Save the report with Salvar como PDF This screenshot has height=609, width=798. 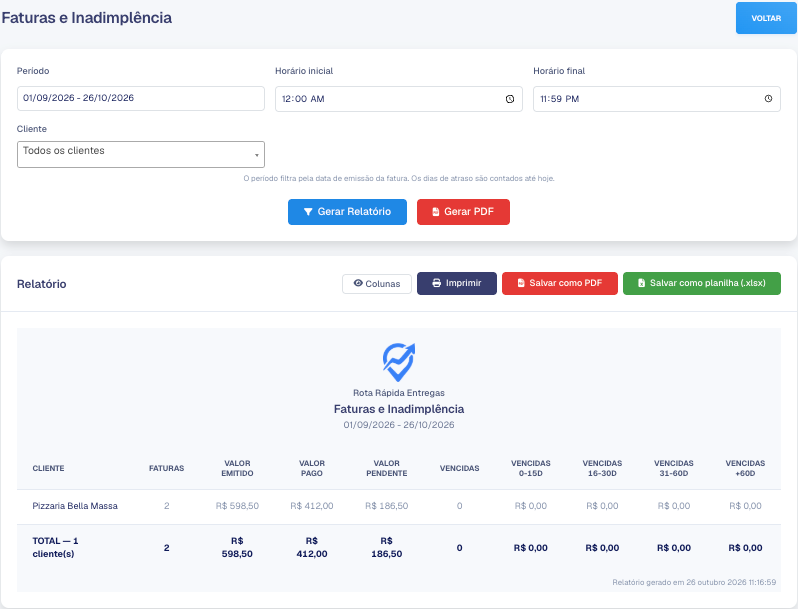pos(560,283)
